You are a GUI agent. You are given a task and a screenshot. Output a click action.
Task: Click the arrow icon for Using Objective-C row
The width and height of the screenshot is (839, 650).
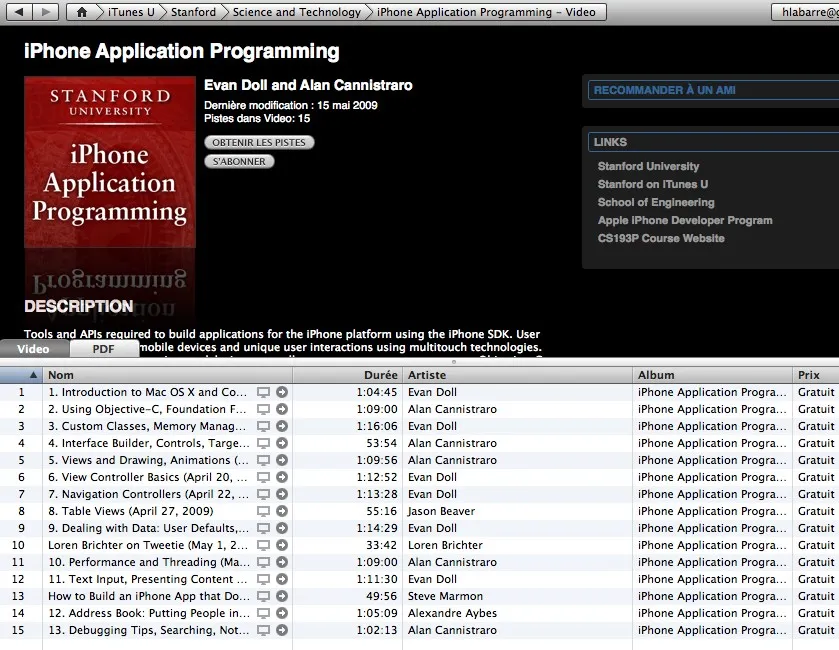282,409
